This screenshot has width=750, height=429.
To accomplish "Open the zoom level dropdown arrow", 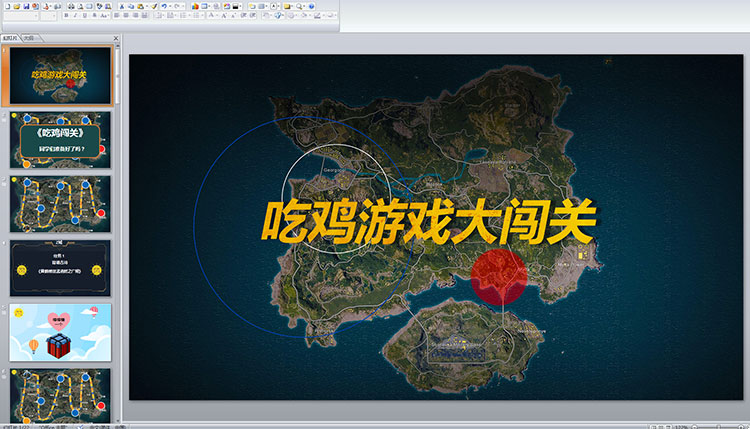I will (x=304, y=6).
